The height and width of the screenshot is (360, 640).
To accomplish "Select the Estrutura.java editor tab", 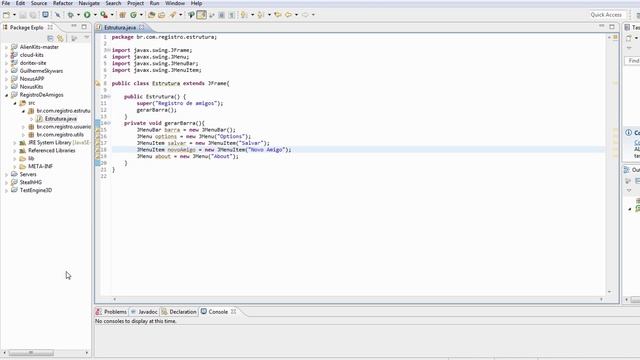I will click(x=120, y=27).
